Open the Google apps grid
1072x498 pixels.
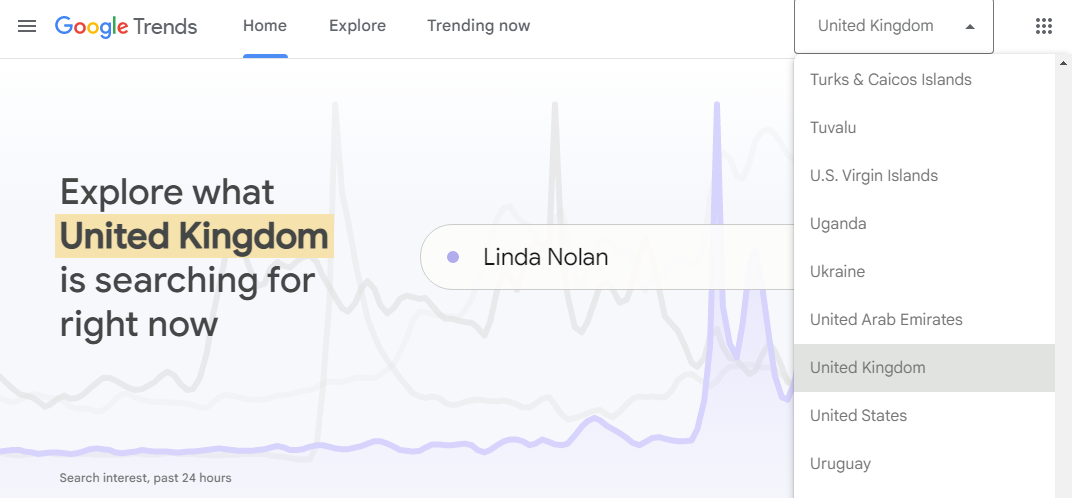1043,27
